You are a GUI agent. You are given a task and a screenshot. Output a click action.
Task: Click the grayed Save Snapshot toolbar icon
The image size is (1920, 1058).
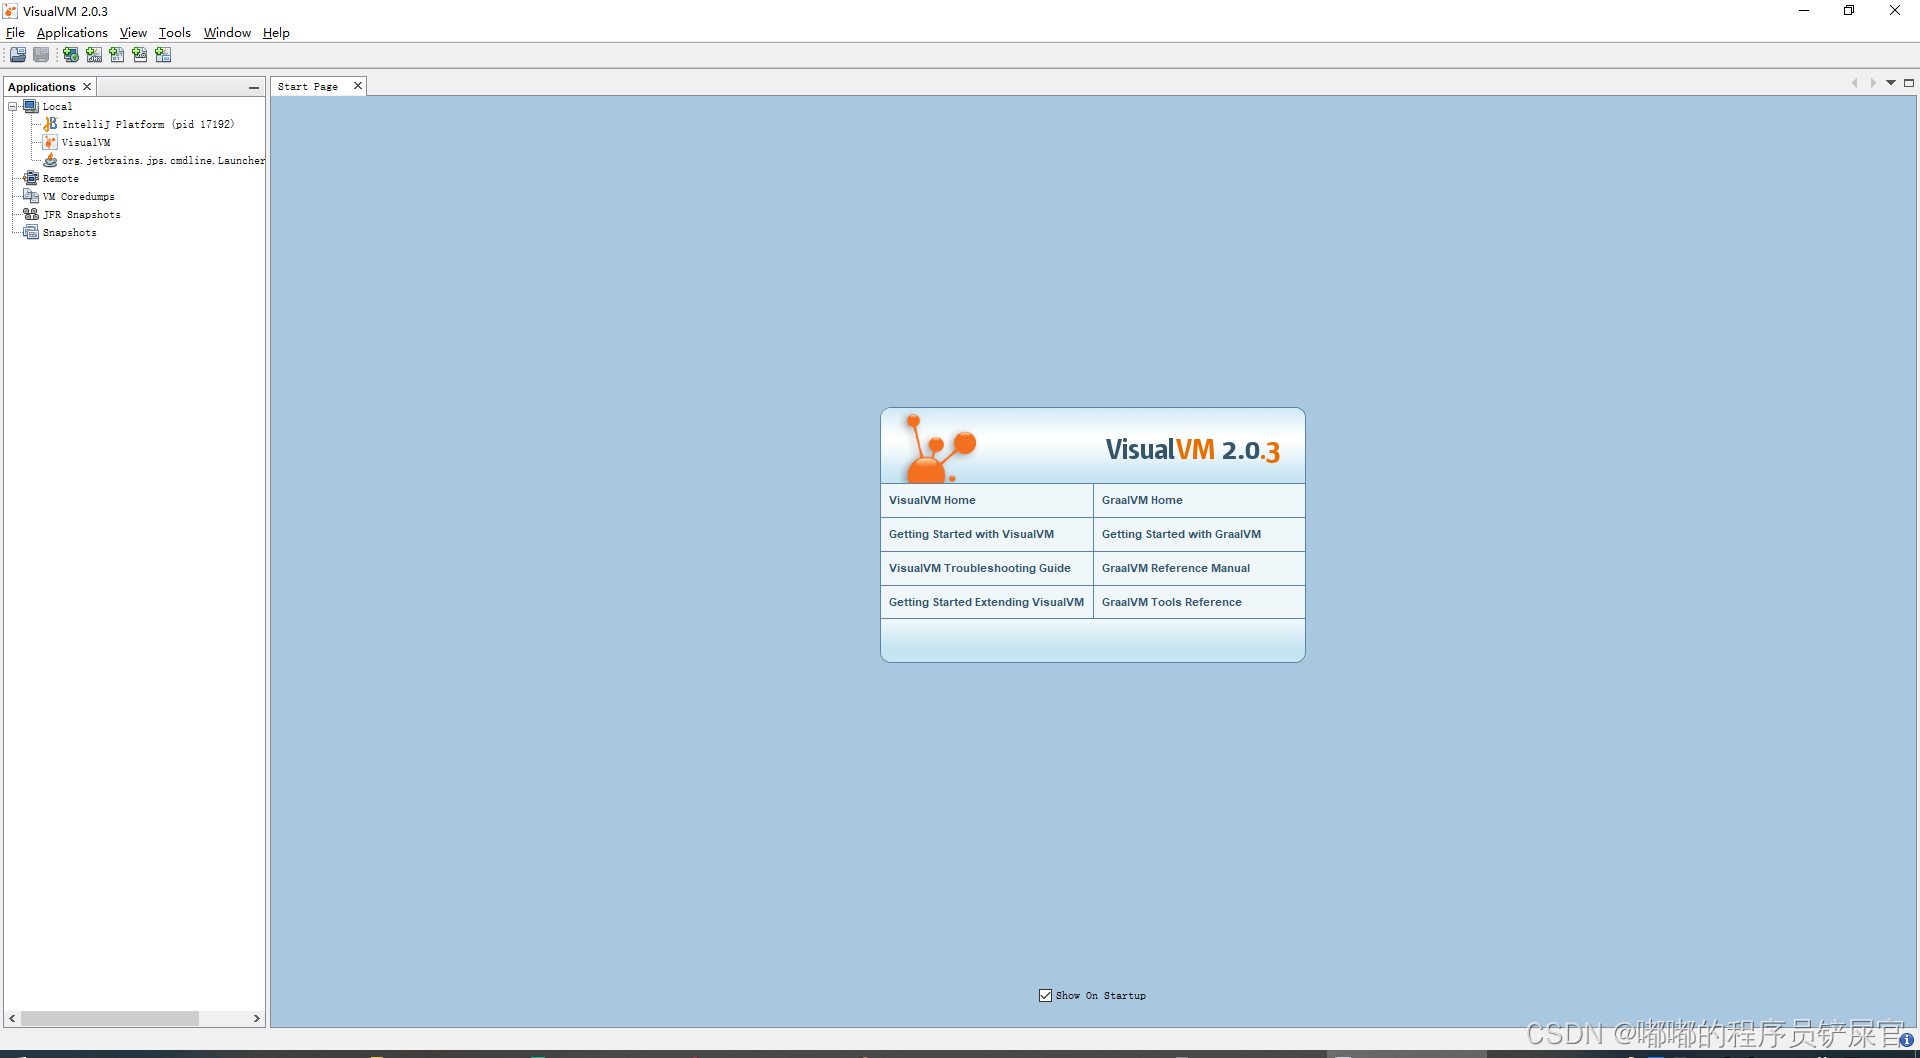(41, 55)
